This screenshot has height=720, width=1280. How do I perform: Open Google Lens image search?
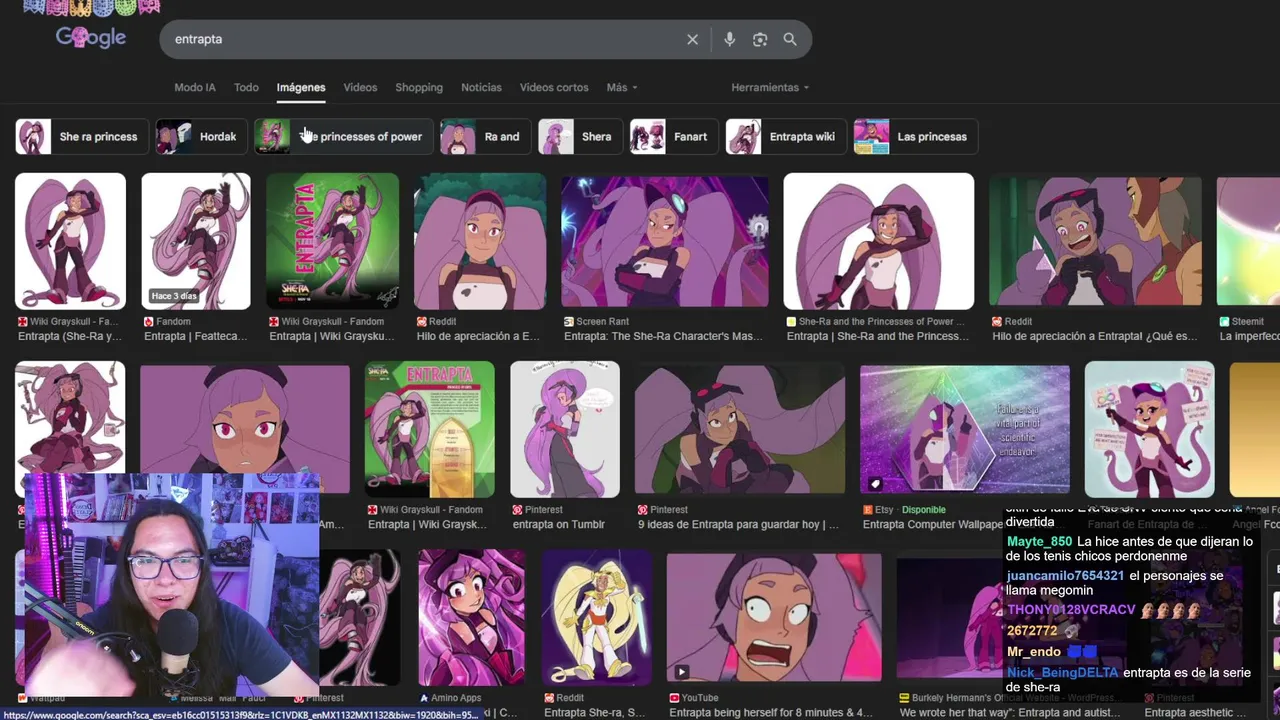click(760, 39)
